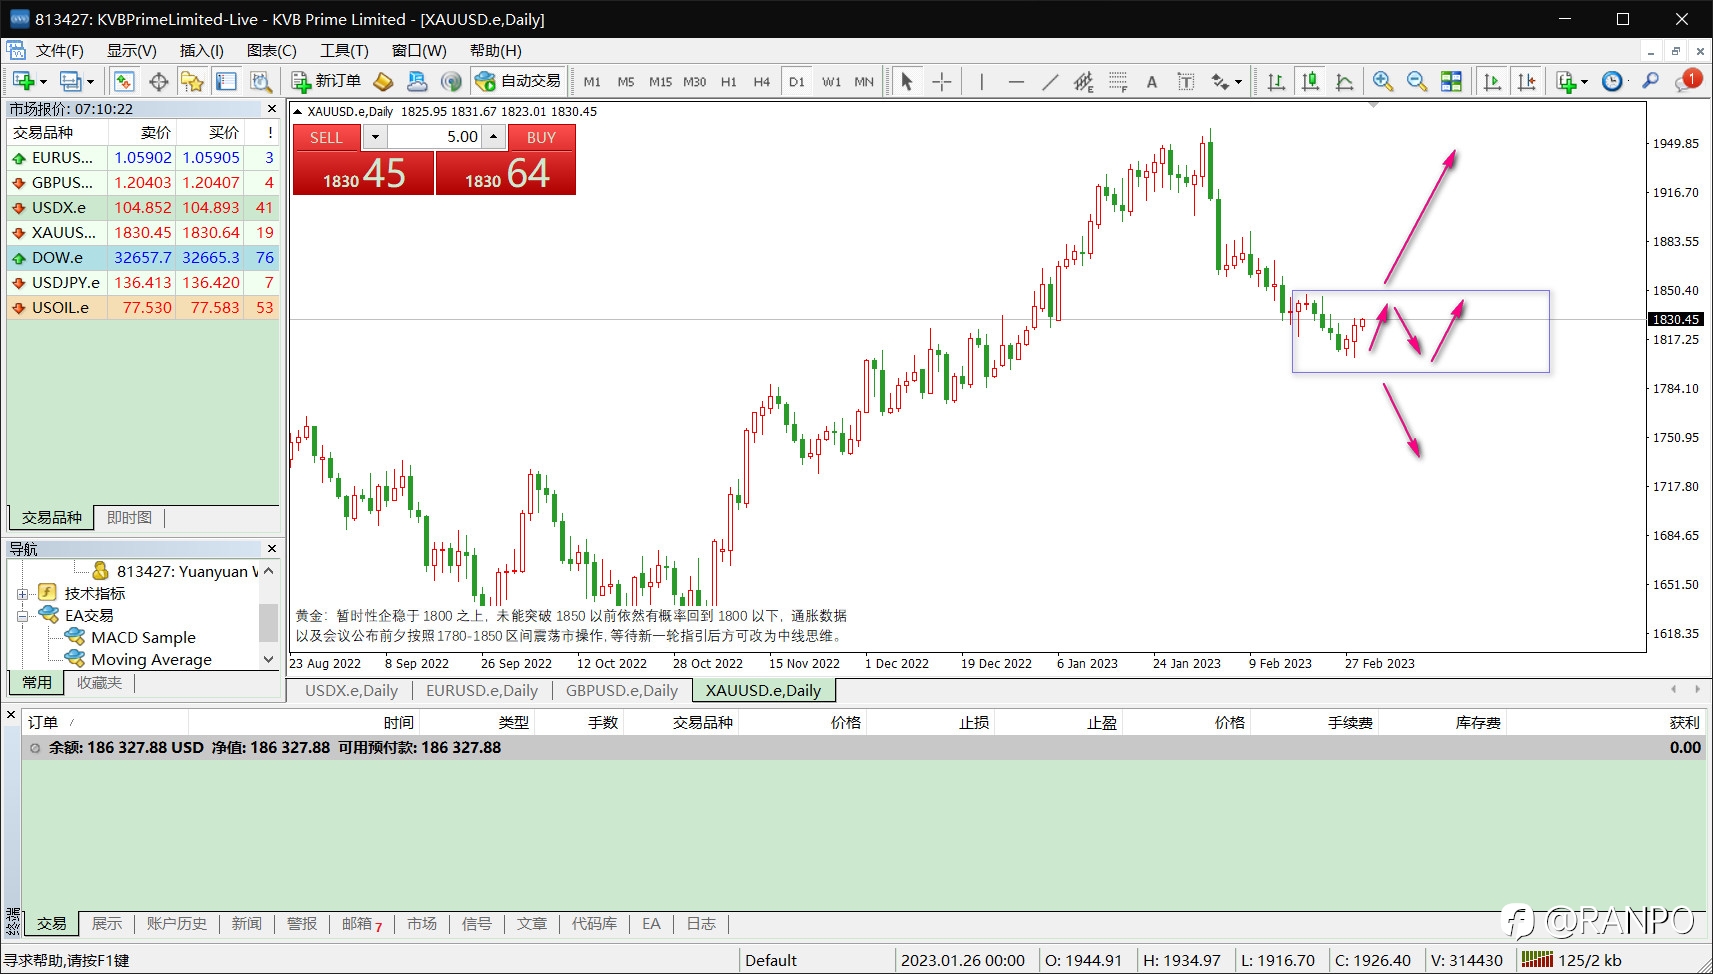Viewport: 1713px width, 974px height.
Task: Toggle chart auto scroll icon
Action: click(1492, 81)
